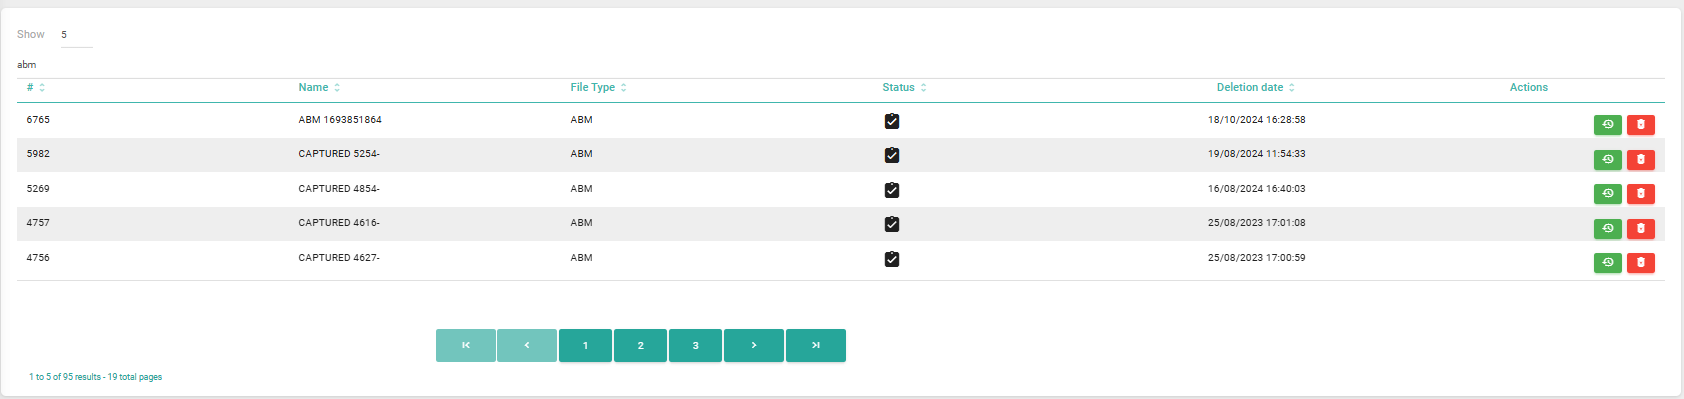Click status check icon for row 6765

pyautogui.click(x=892, y=121)
